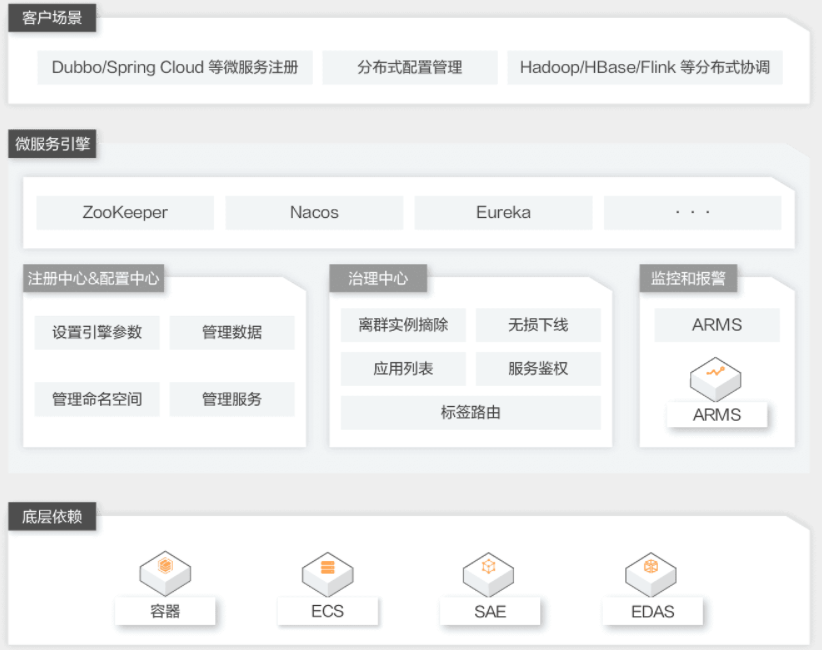Image resolution: width=822 pixels, height=650 pixels.
Task: Click the ECS server cube icon
Action: click(328, 574)
